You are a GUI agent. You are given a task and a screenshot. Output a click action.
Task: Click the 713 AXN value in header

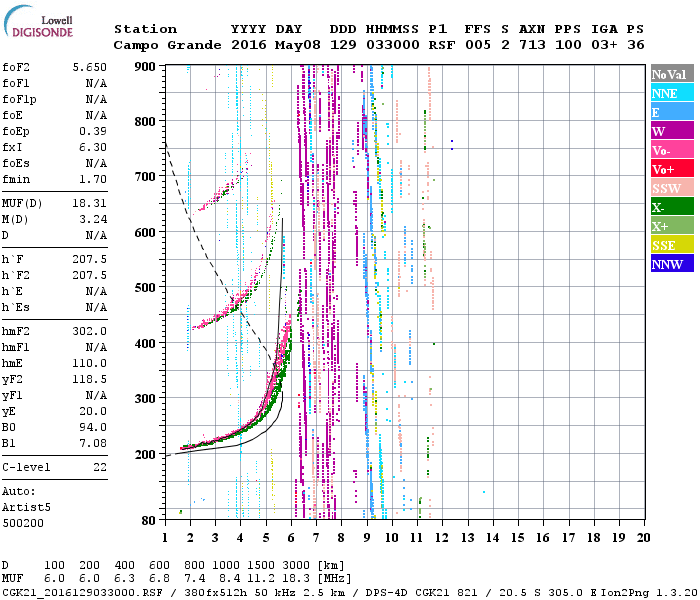[x=532, y=45]
